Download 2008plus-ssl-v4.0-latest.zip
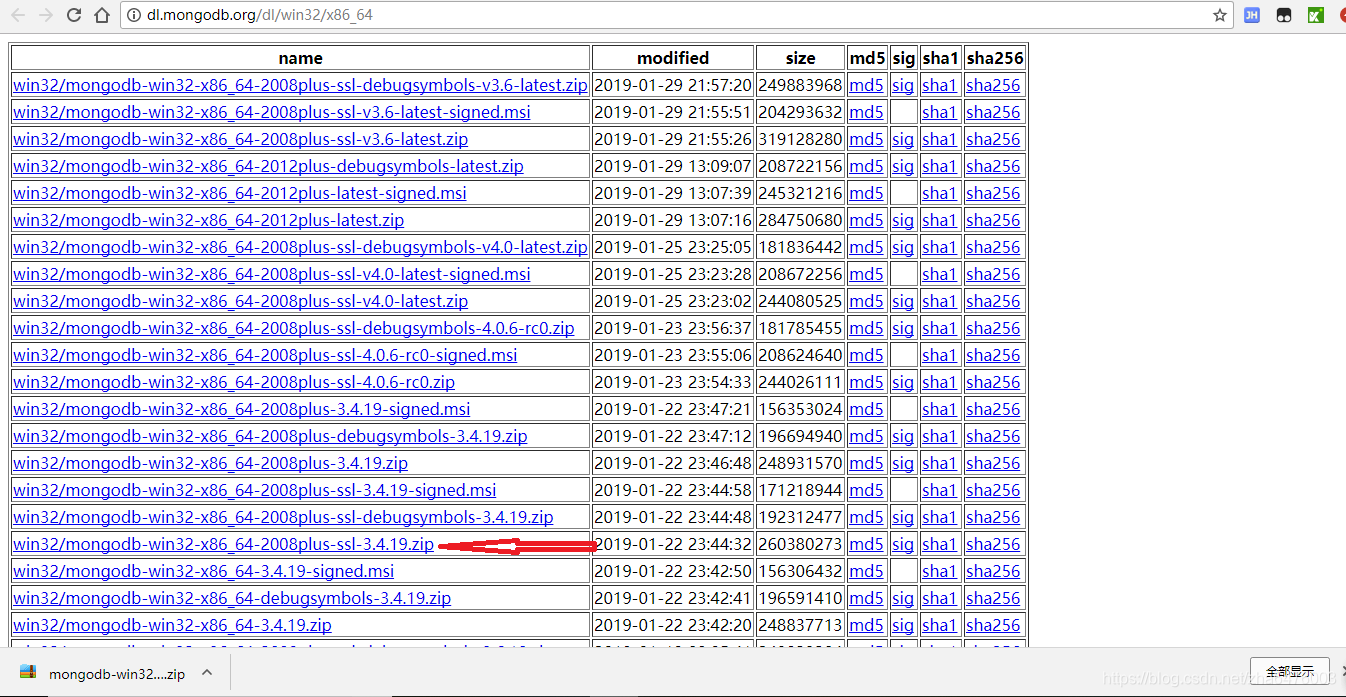The height and width of the screenshot is (697, 1346). (x=240, y=301)
